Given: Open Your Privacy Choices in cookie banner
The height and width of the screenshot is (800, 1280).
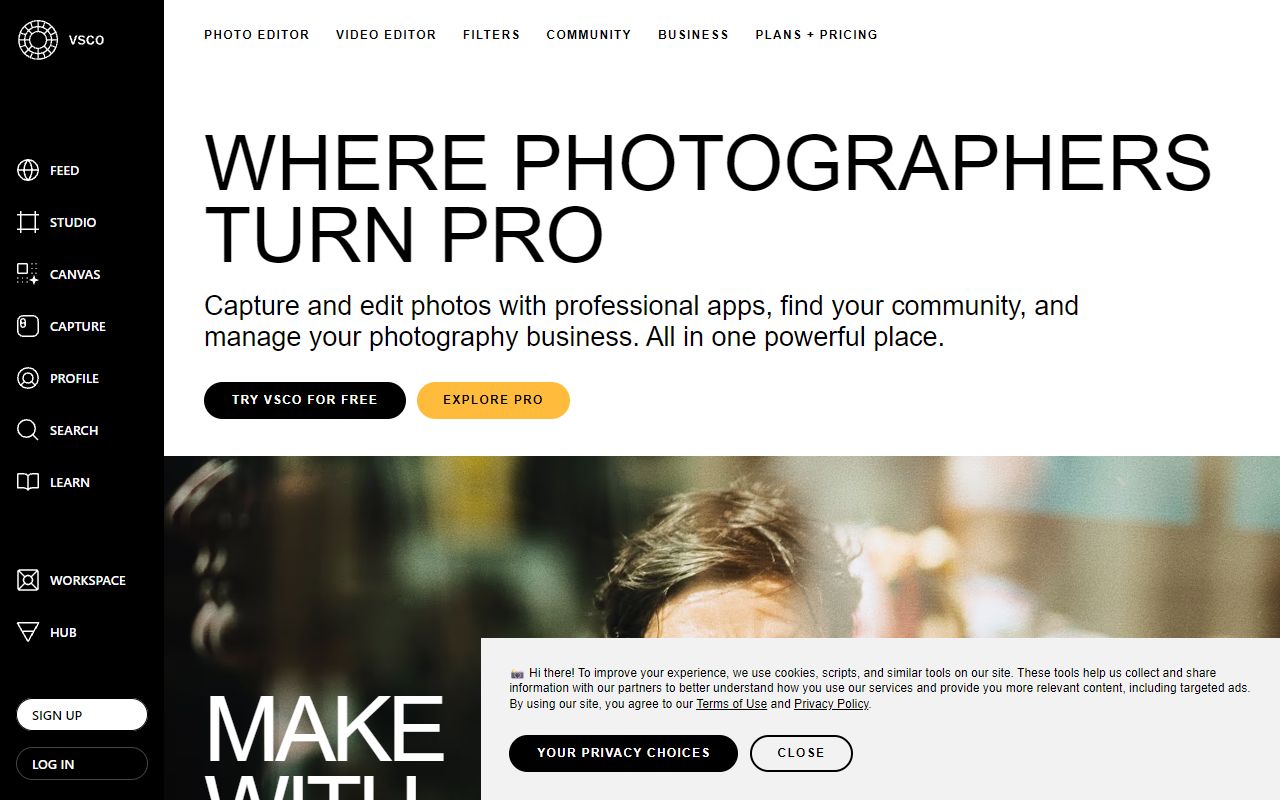Looking at the screenshot, I should pos(623,753).
